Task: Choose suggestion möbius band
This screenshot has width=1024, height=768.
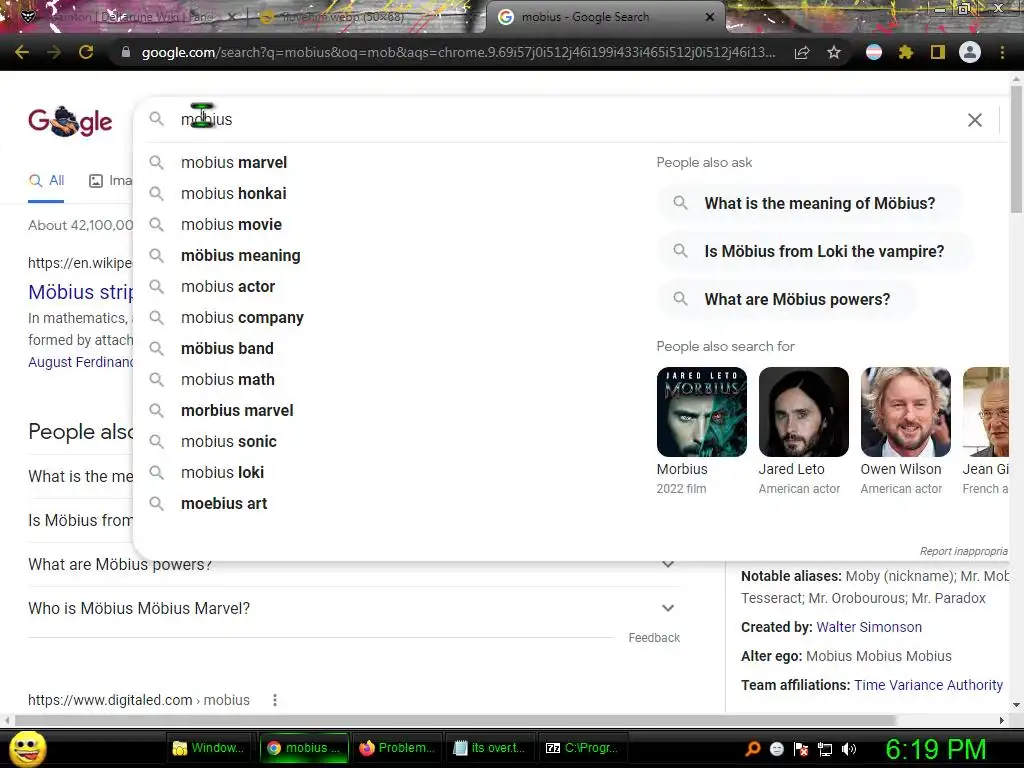Action: [x=227, y=348]
